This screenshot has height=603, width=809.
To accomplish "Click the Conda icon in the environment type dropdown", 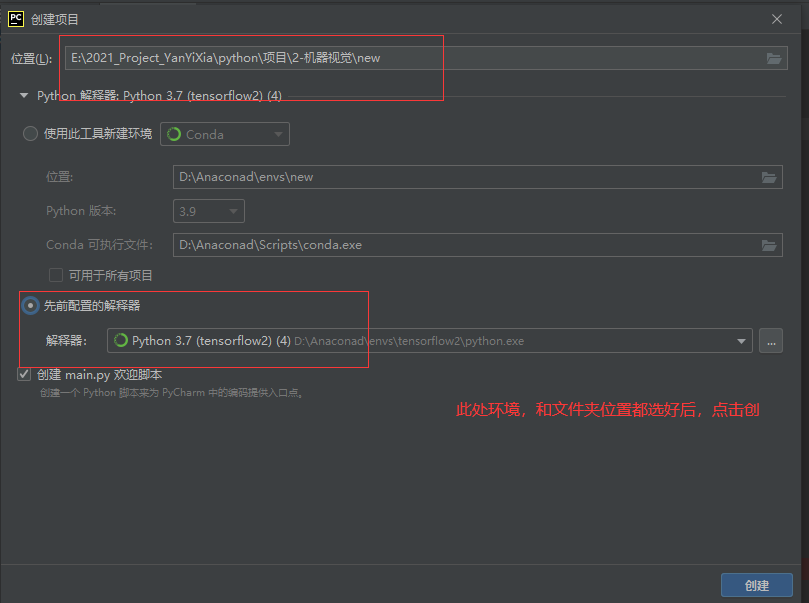I will click(174, 134).
